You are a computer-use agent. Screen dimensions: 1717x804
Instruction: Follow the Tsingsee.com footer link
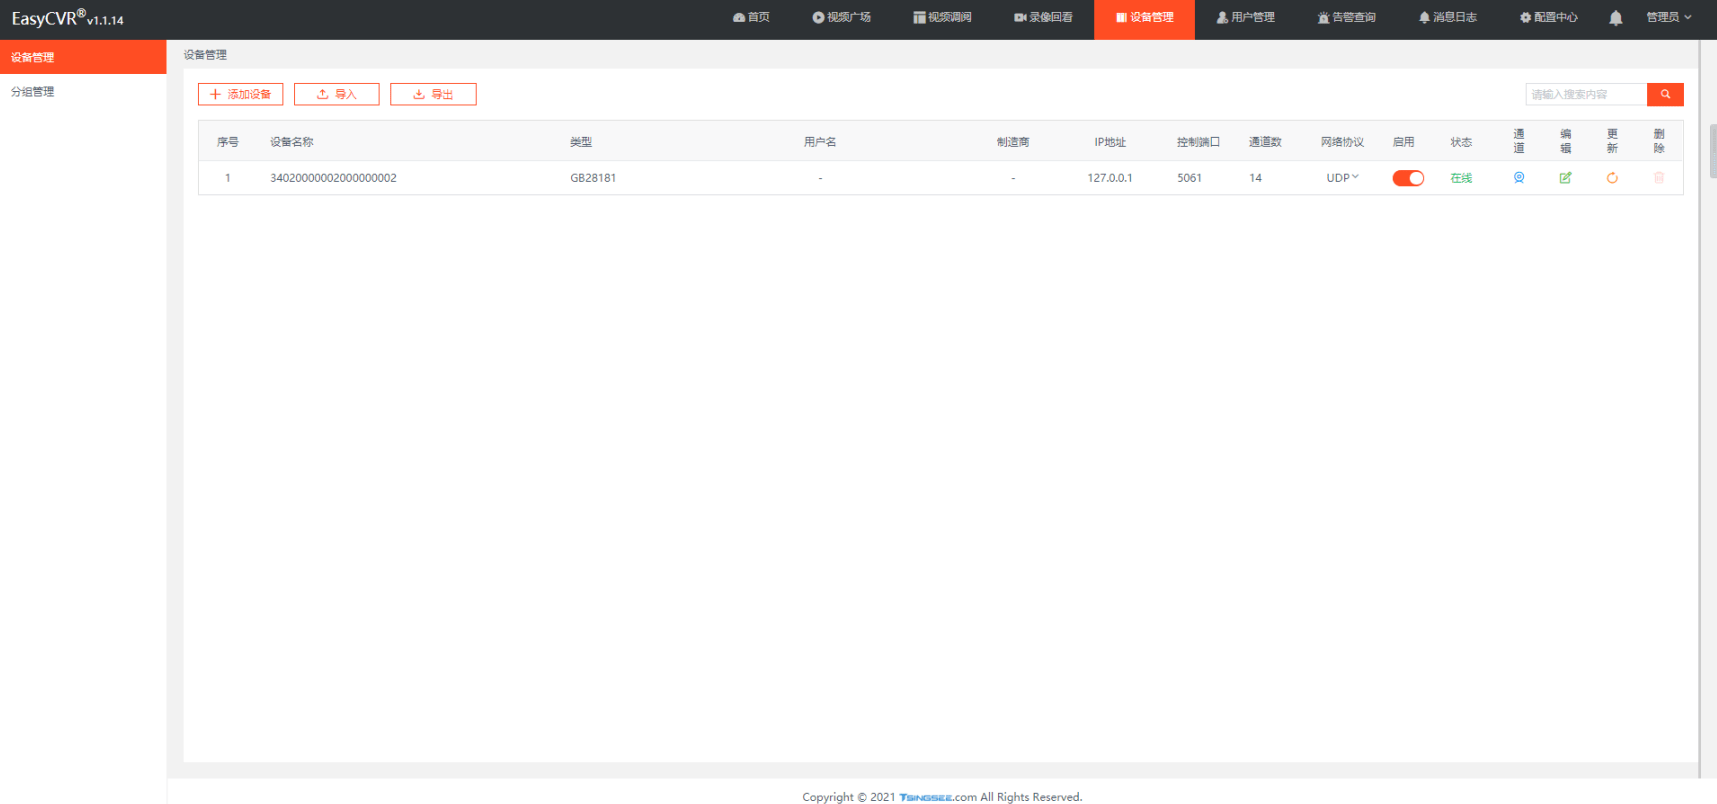937,797
